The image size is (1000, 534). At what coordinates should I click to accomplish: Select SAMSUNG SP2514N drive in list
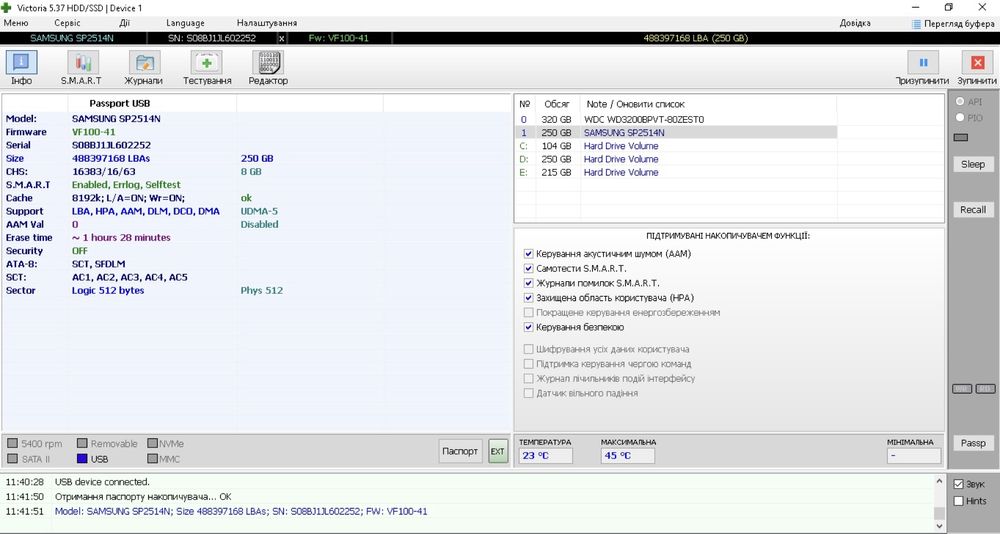(676, 133)
